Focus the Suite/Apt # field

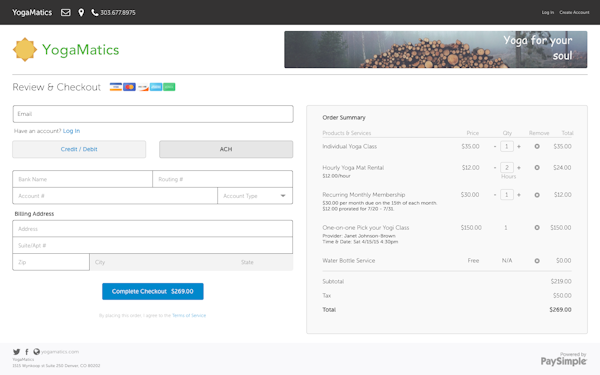click(153, 246)
